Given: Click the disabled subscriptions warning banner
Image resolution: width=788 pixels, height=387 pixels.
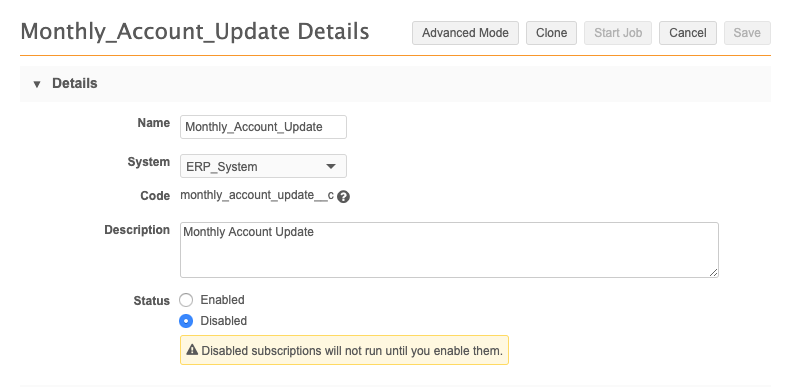Looking at the screenshot, I should click(344, 350).
